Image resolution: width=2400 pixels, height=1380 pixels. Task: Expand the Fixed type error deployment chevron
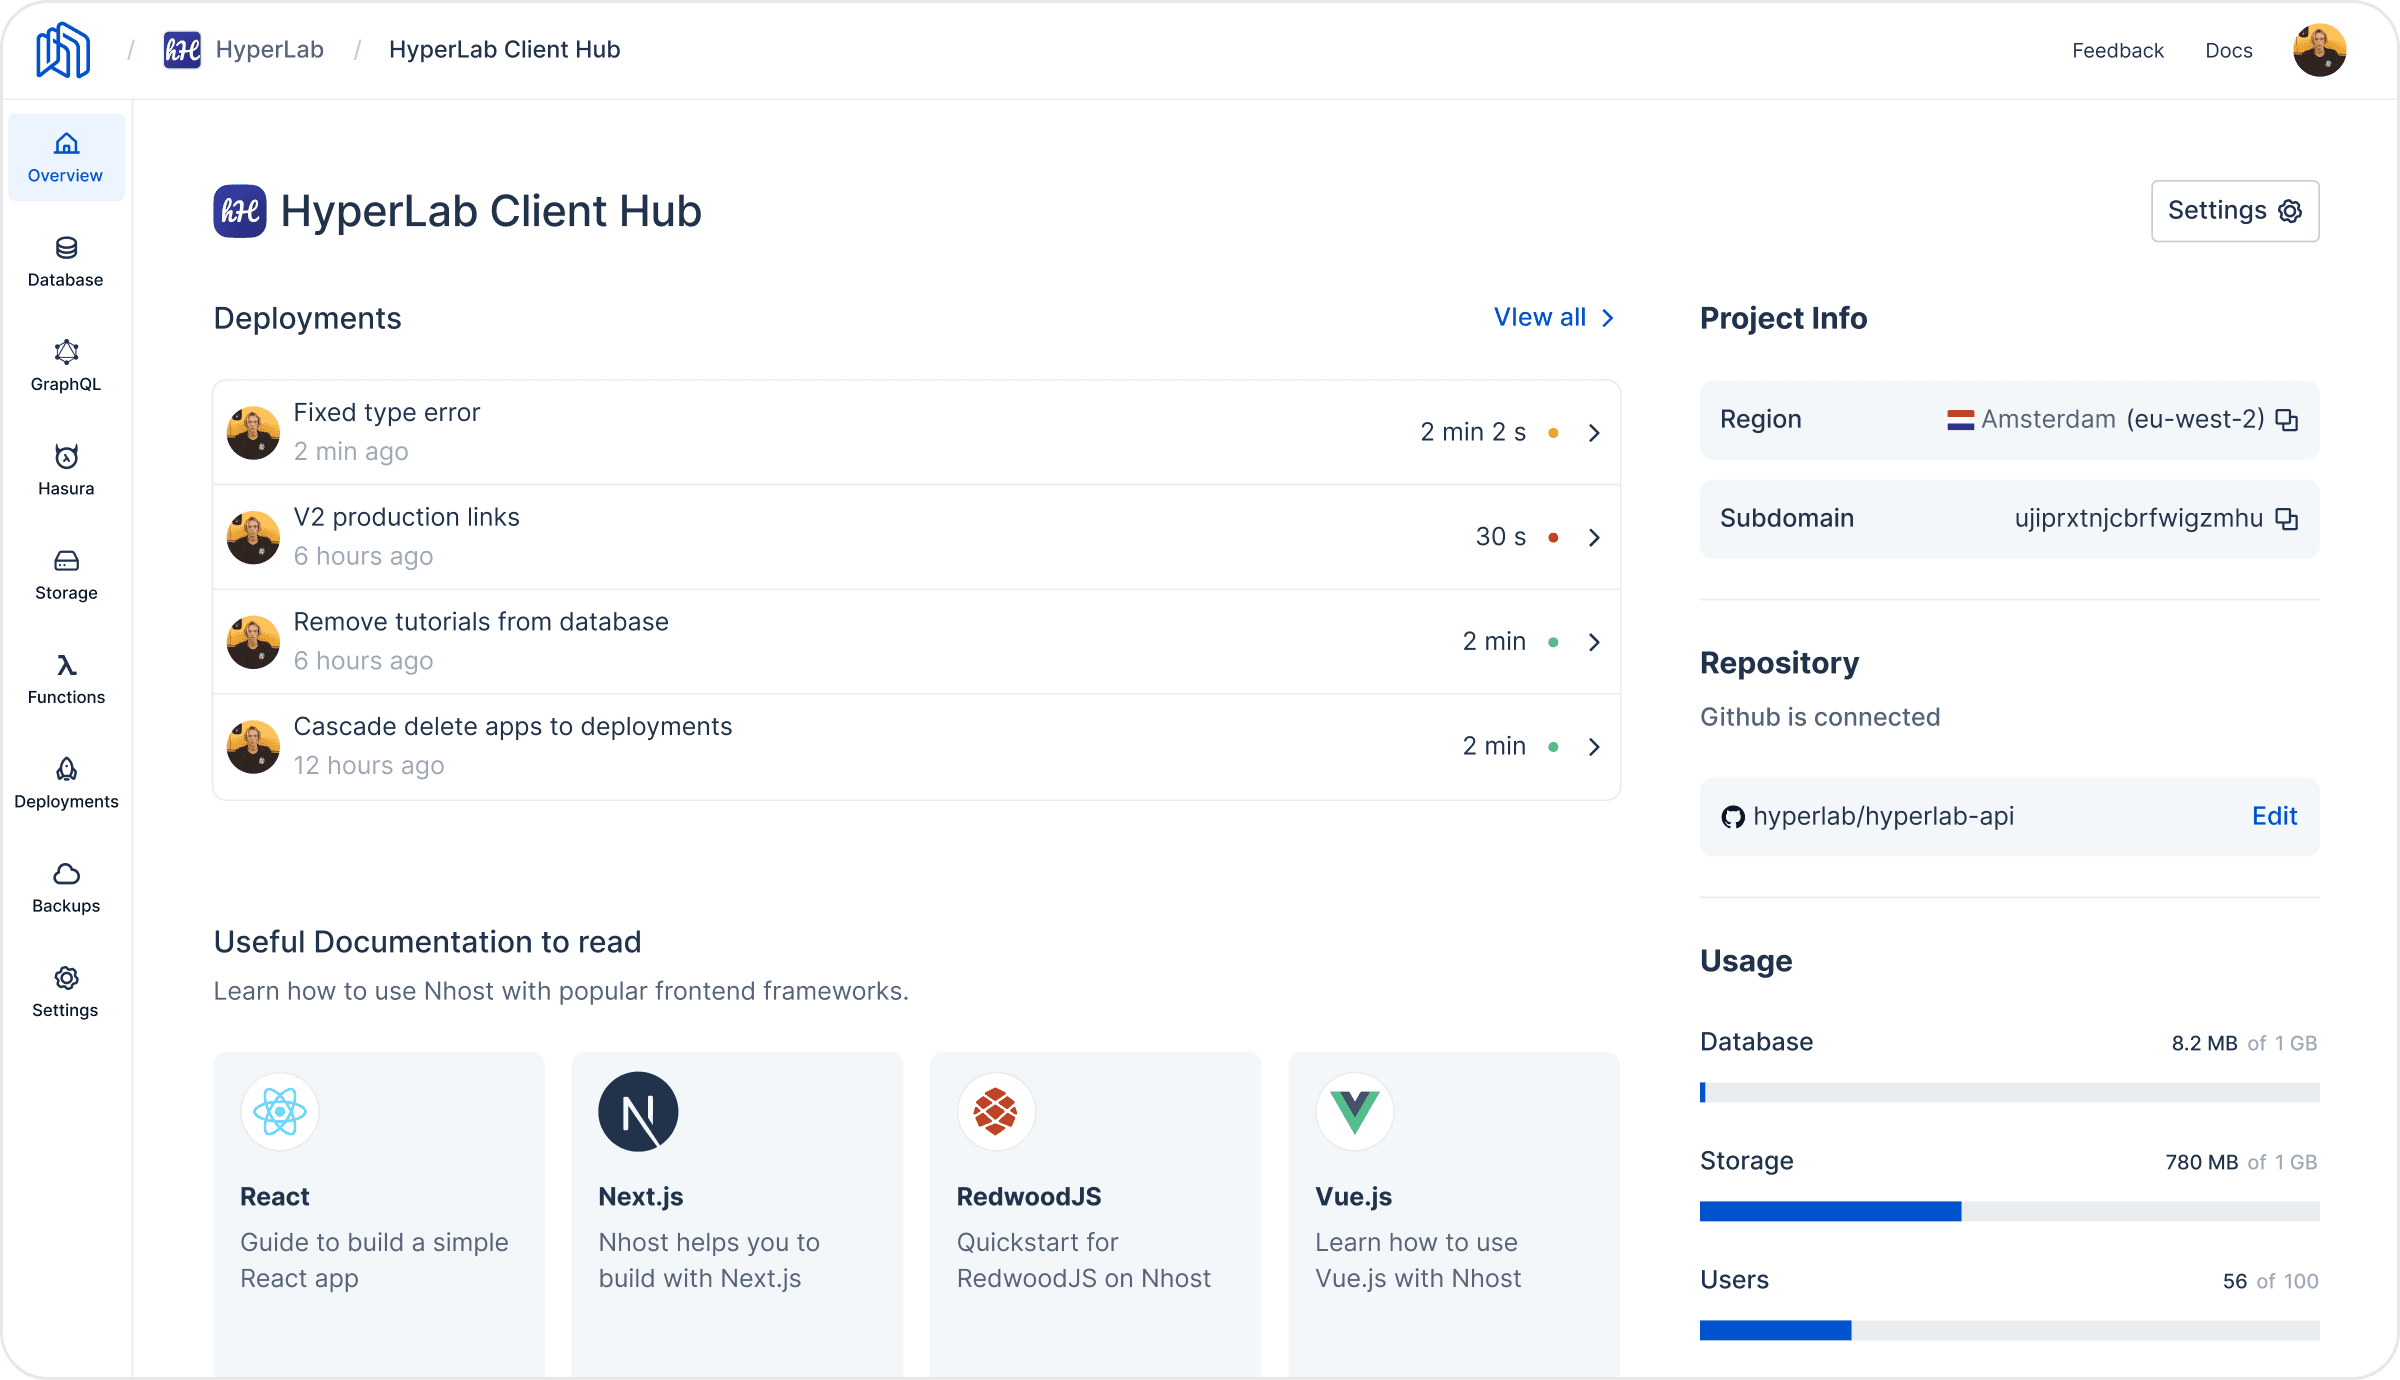(x=1594, y=433)
